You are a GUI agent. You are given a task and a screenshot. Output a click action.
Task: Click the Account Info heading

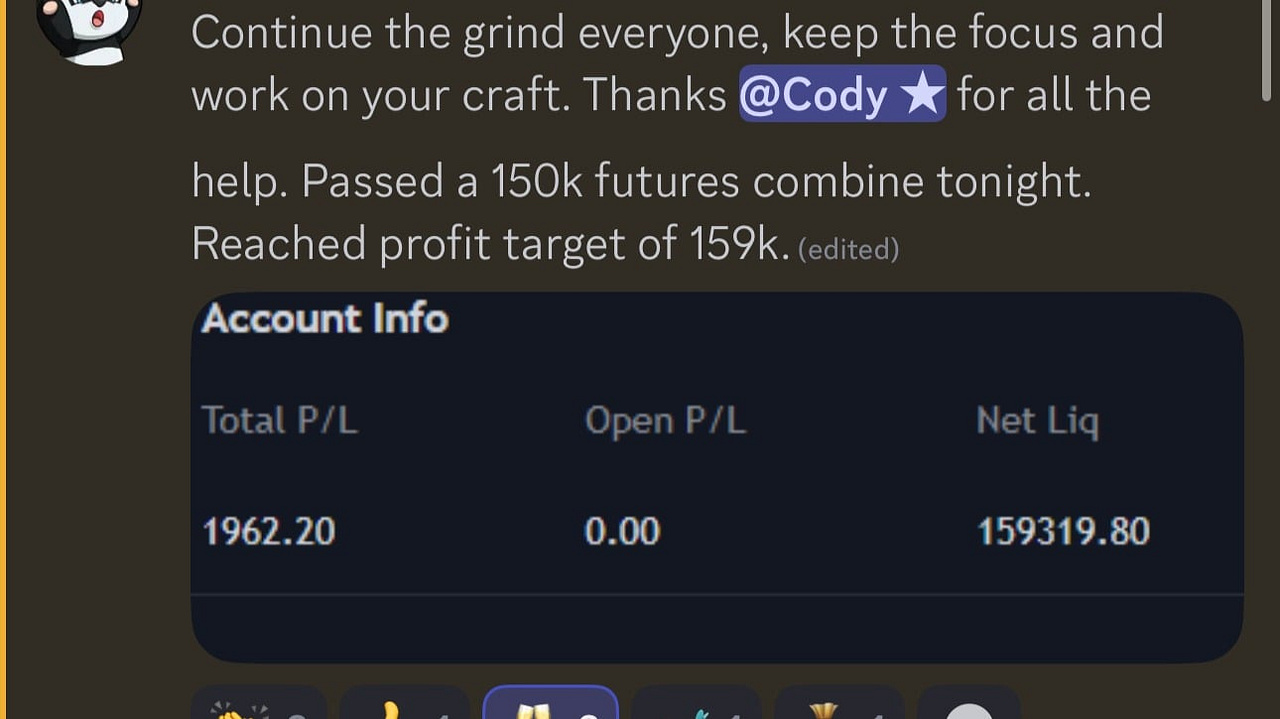[325, 318]
